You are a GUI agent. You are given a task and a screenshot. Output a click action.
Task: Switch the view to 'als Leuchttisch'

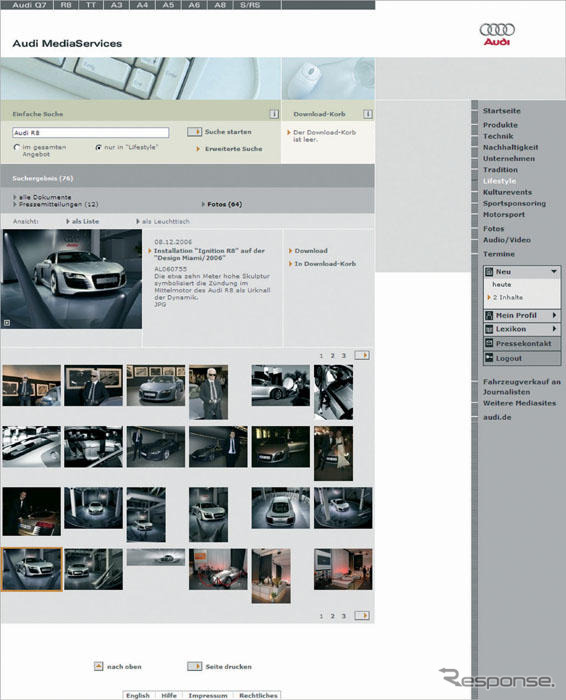166,221
